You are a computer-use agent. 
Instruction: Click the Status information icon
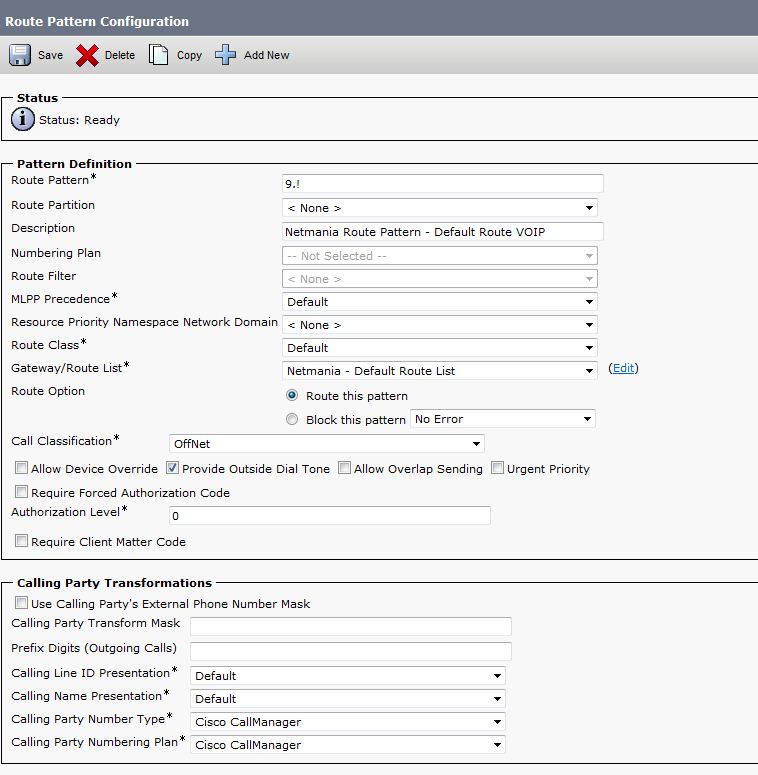tap(23, 120)
